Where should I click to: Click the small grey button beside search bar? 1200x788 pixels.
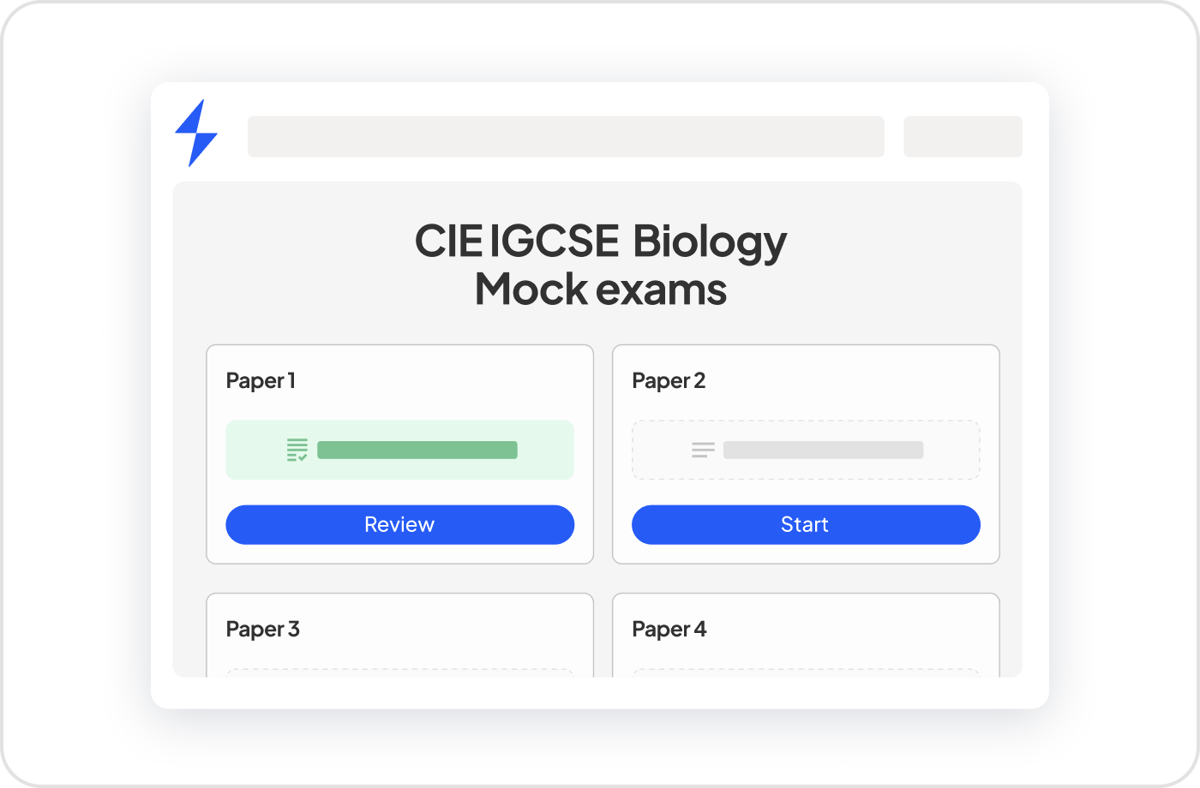pos(963,137)
